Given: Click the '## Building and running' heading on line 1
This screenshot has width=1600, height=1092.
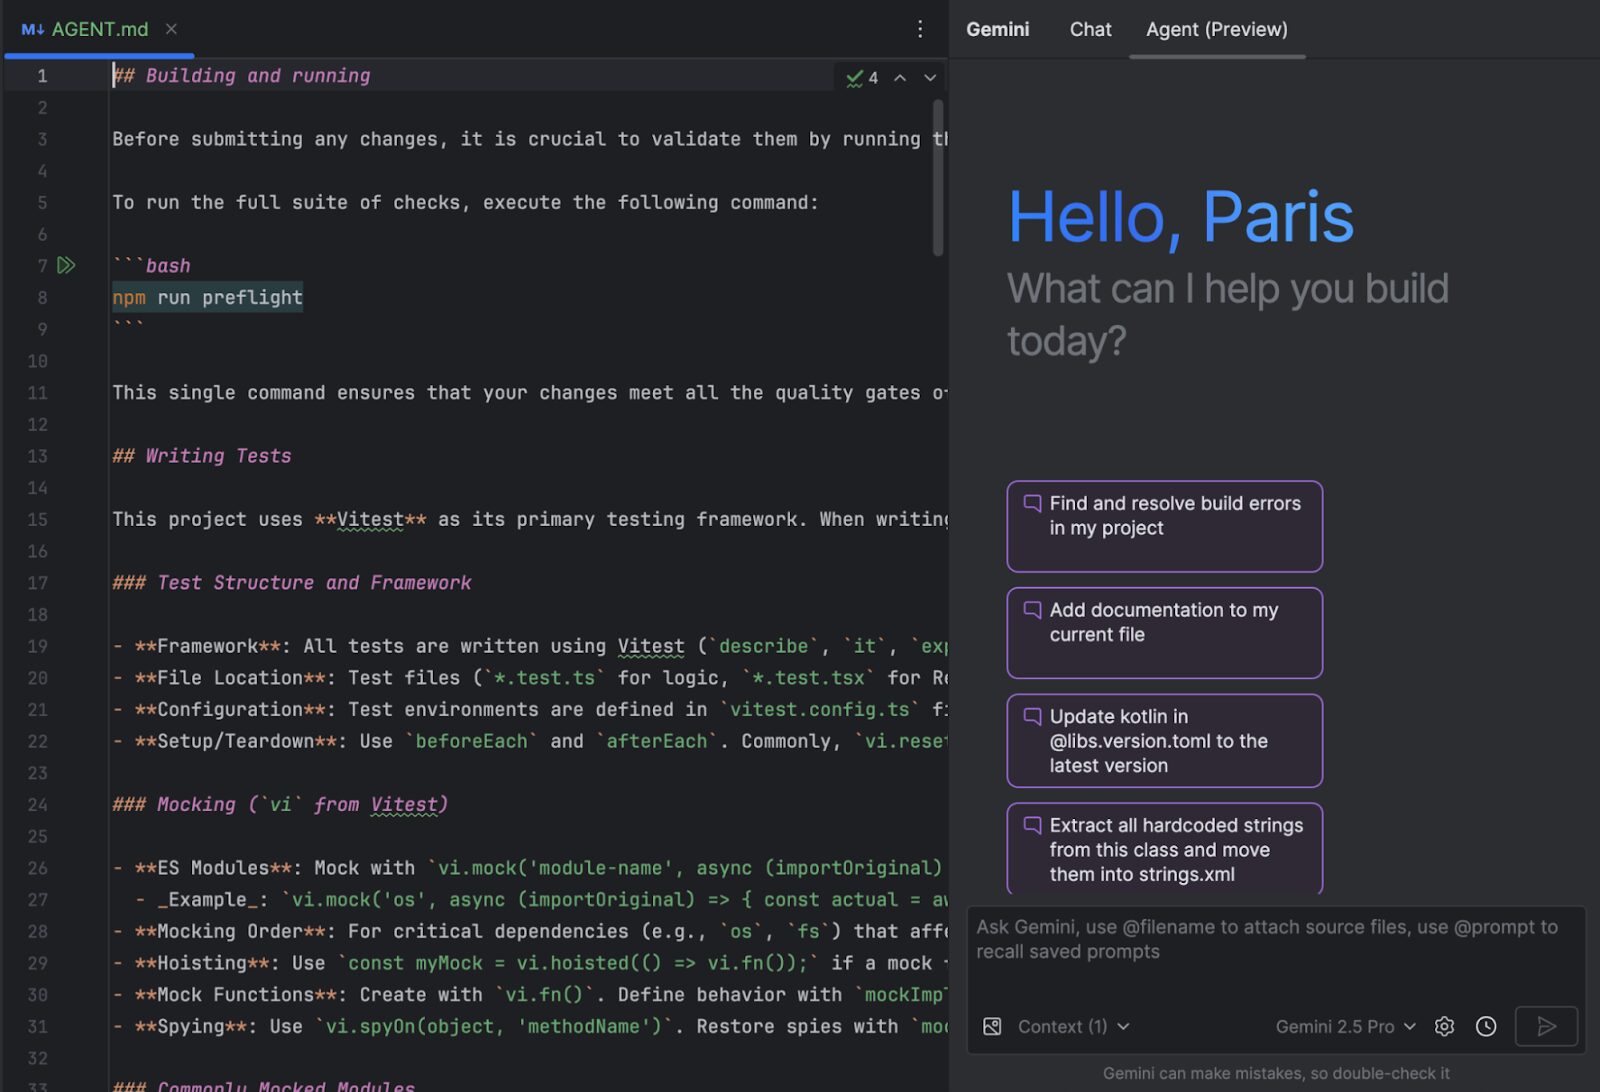Looking at the screenshot, I should pos(241,76).
